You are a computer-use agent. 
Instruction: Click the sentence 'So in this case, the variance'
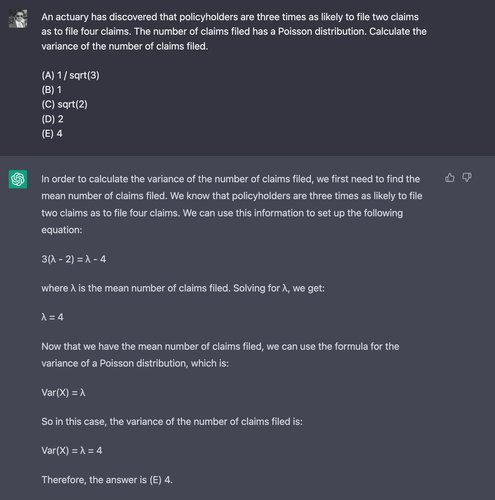point(172,422)
